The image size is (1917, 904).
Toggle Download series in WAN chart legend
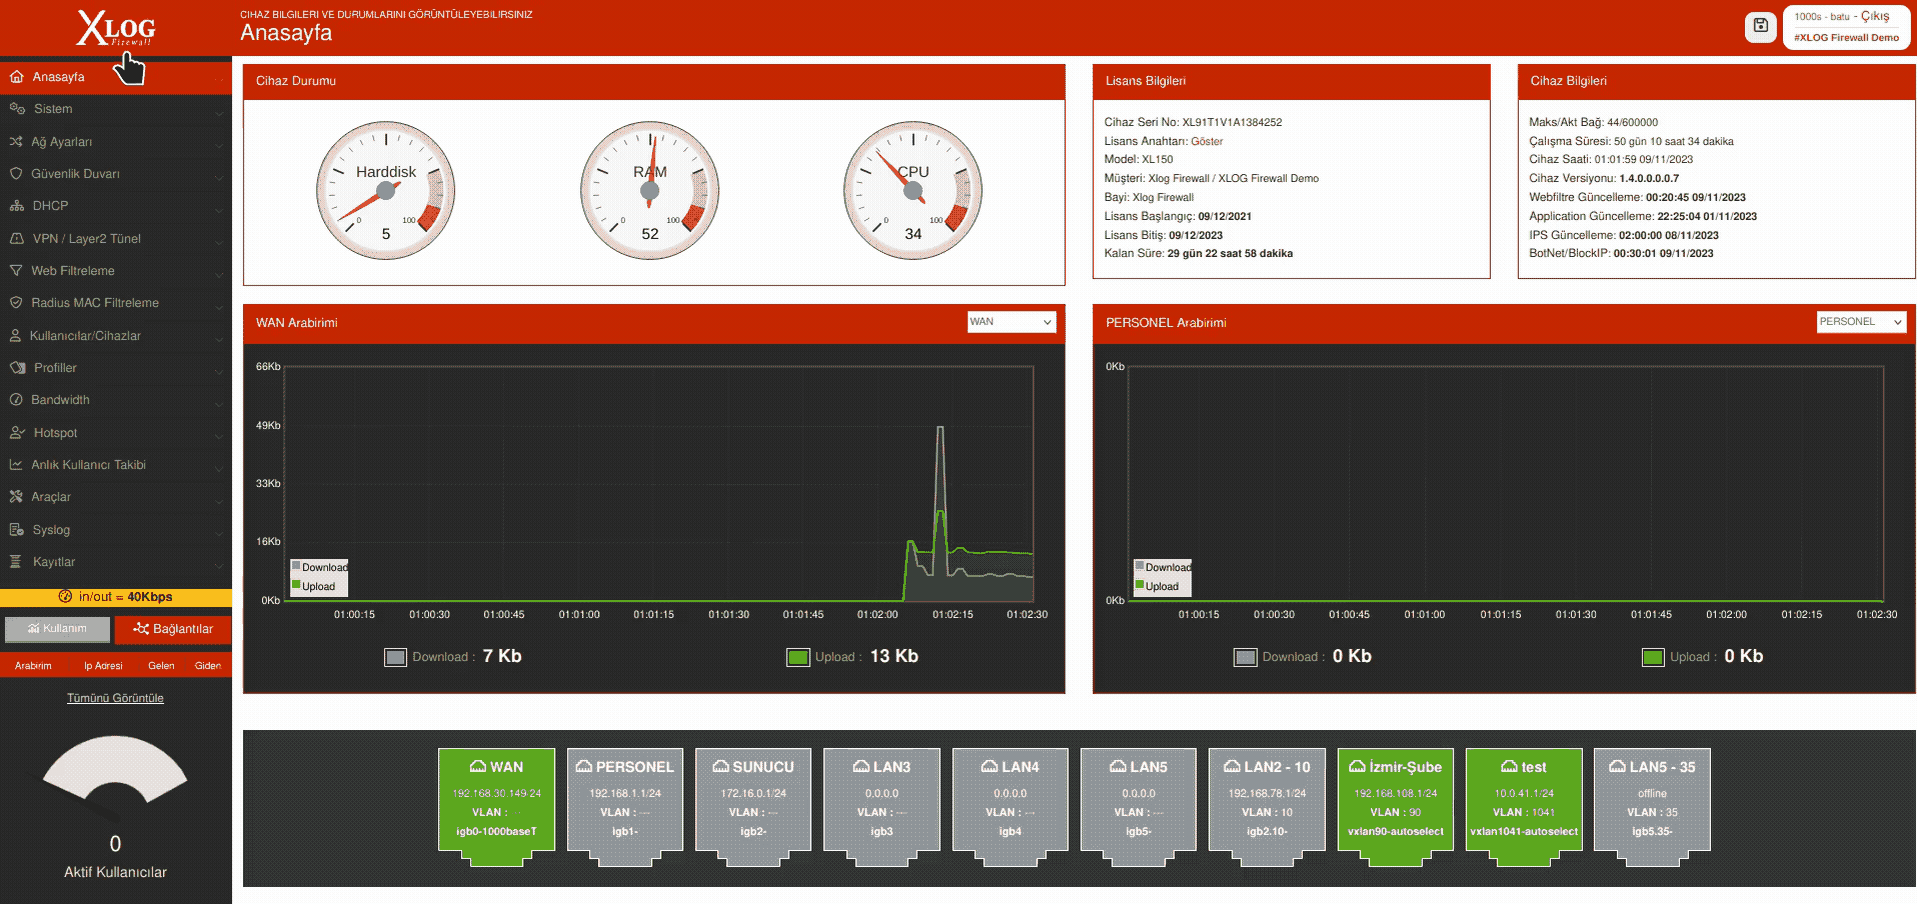point(319,567)
